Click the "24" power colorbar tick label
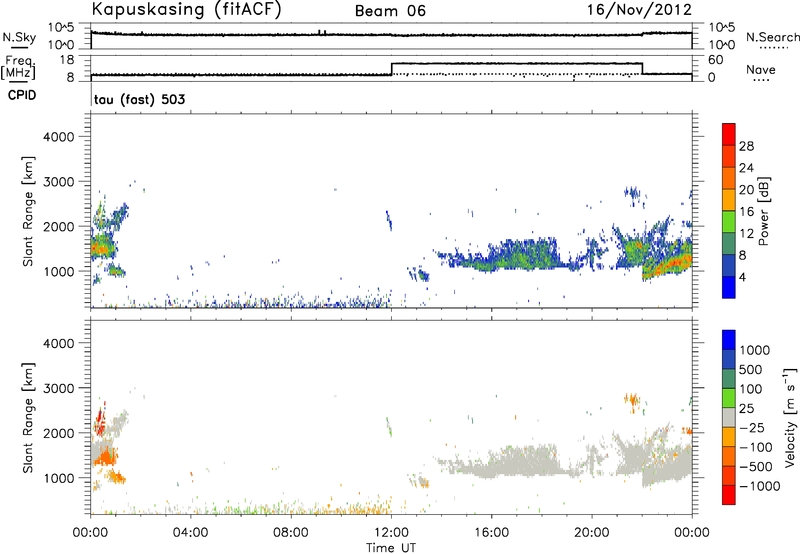 click(746, 168)
